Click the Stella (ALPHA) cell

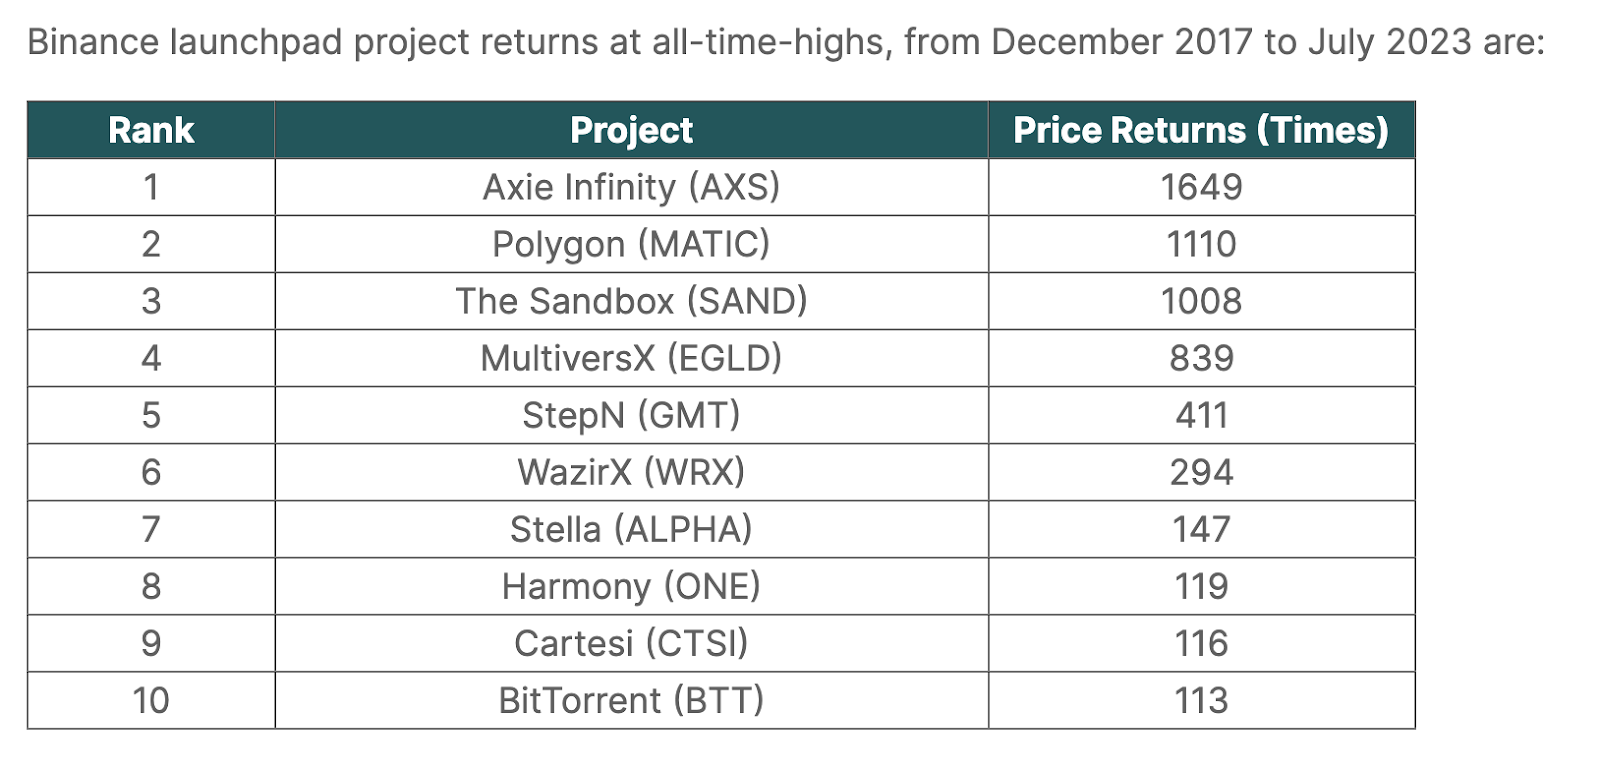[x=631, y=529]
